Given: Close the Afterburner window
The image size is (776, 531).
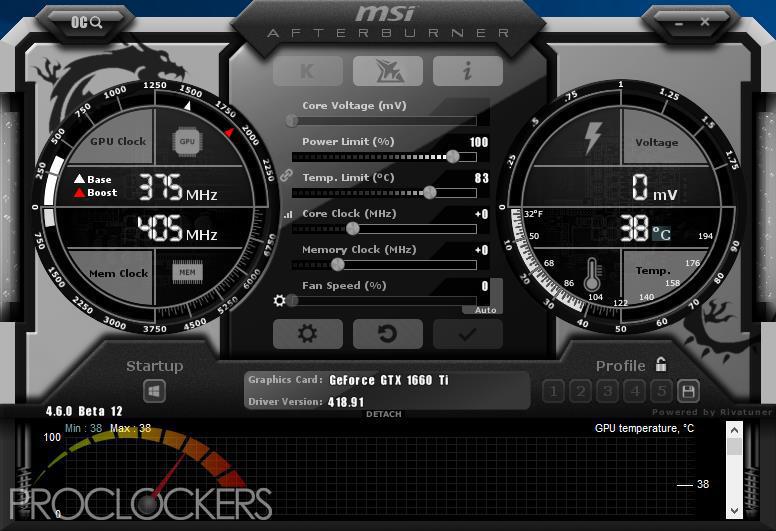Looking at the screenshot, I should pos(705,22).
